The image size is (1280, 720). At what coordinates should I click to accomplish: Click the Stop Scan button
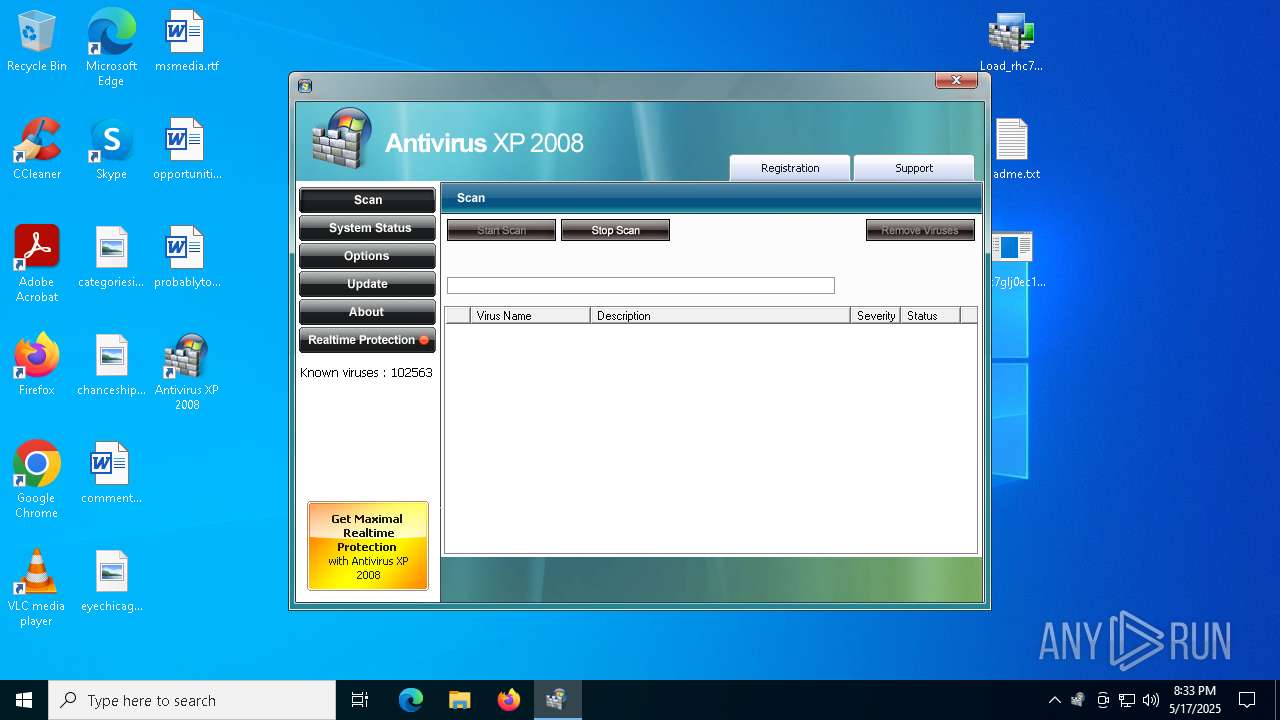pos(615,230)
